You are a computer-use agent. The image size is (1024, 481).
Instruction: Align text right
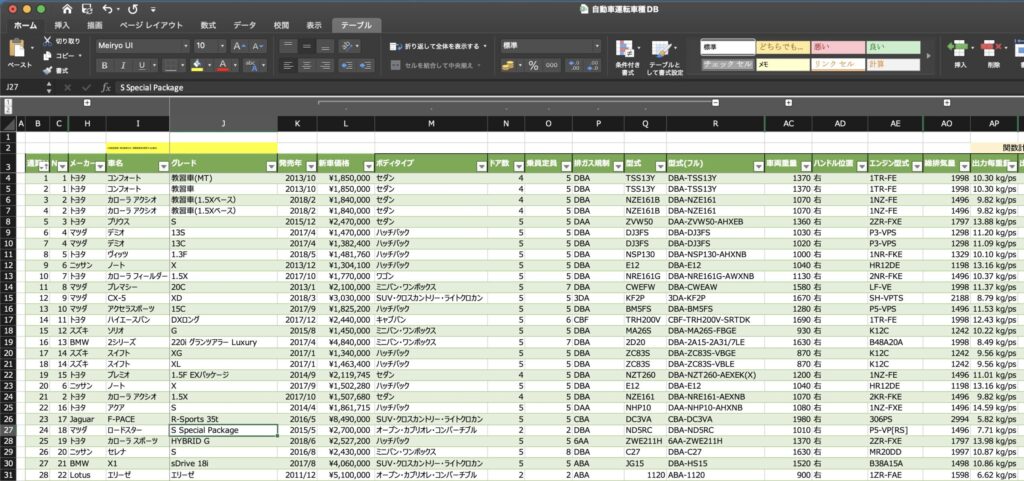point(325,65)
